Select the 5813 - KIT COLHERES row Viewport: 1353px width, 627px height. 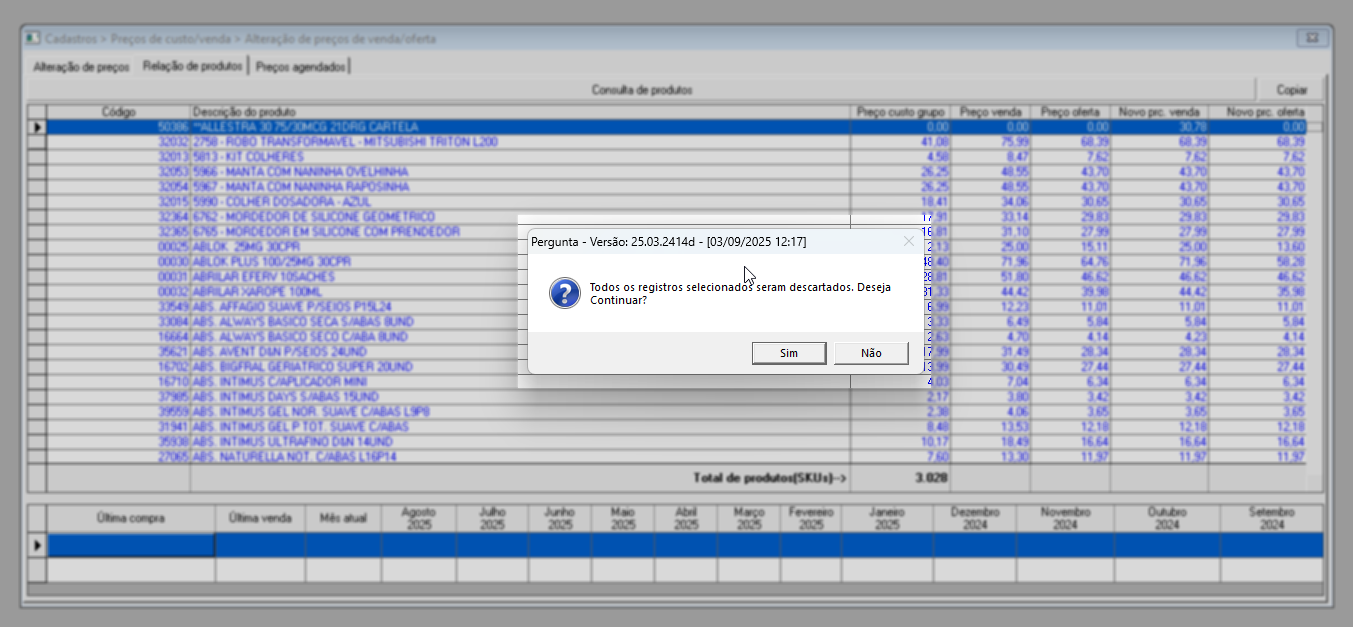click(676, 157)
